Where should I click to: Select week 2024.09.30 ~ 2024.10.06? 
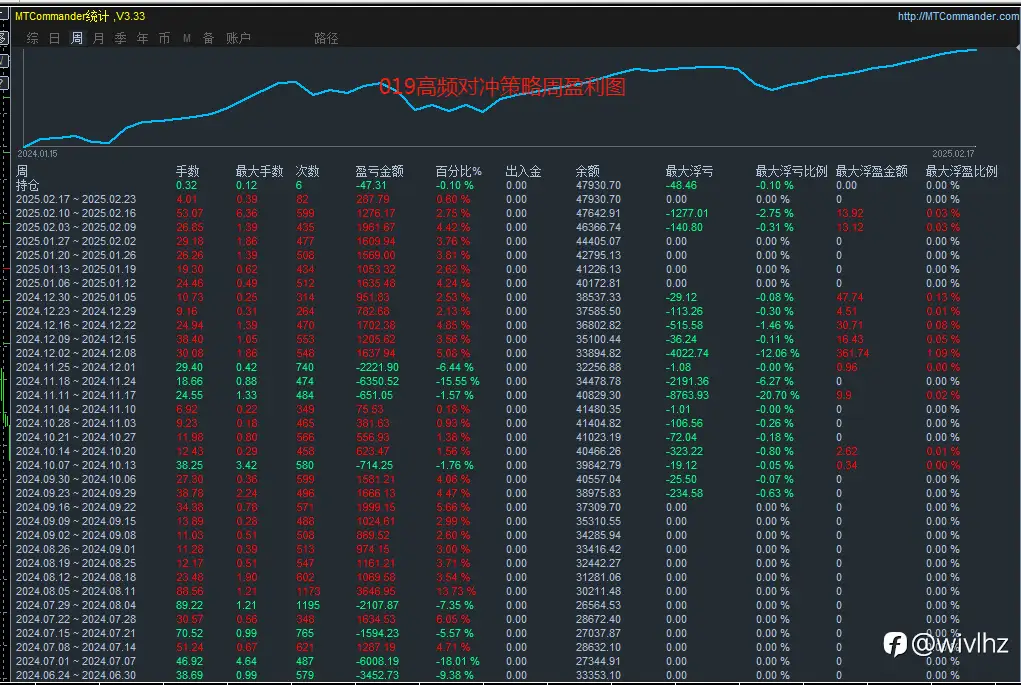point(76,479)
